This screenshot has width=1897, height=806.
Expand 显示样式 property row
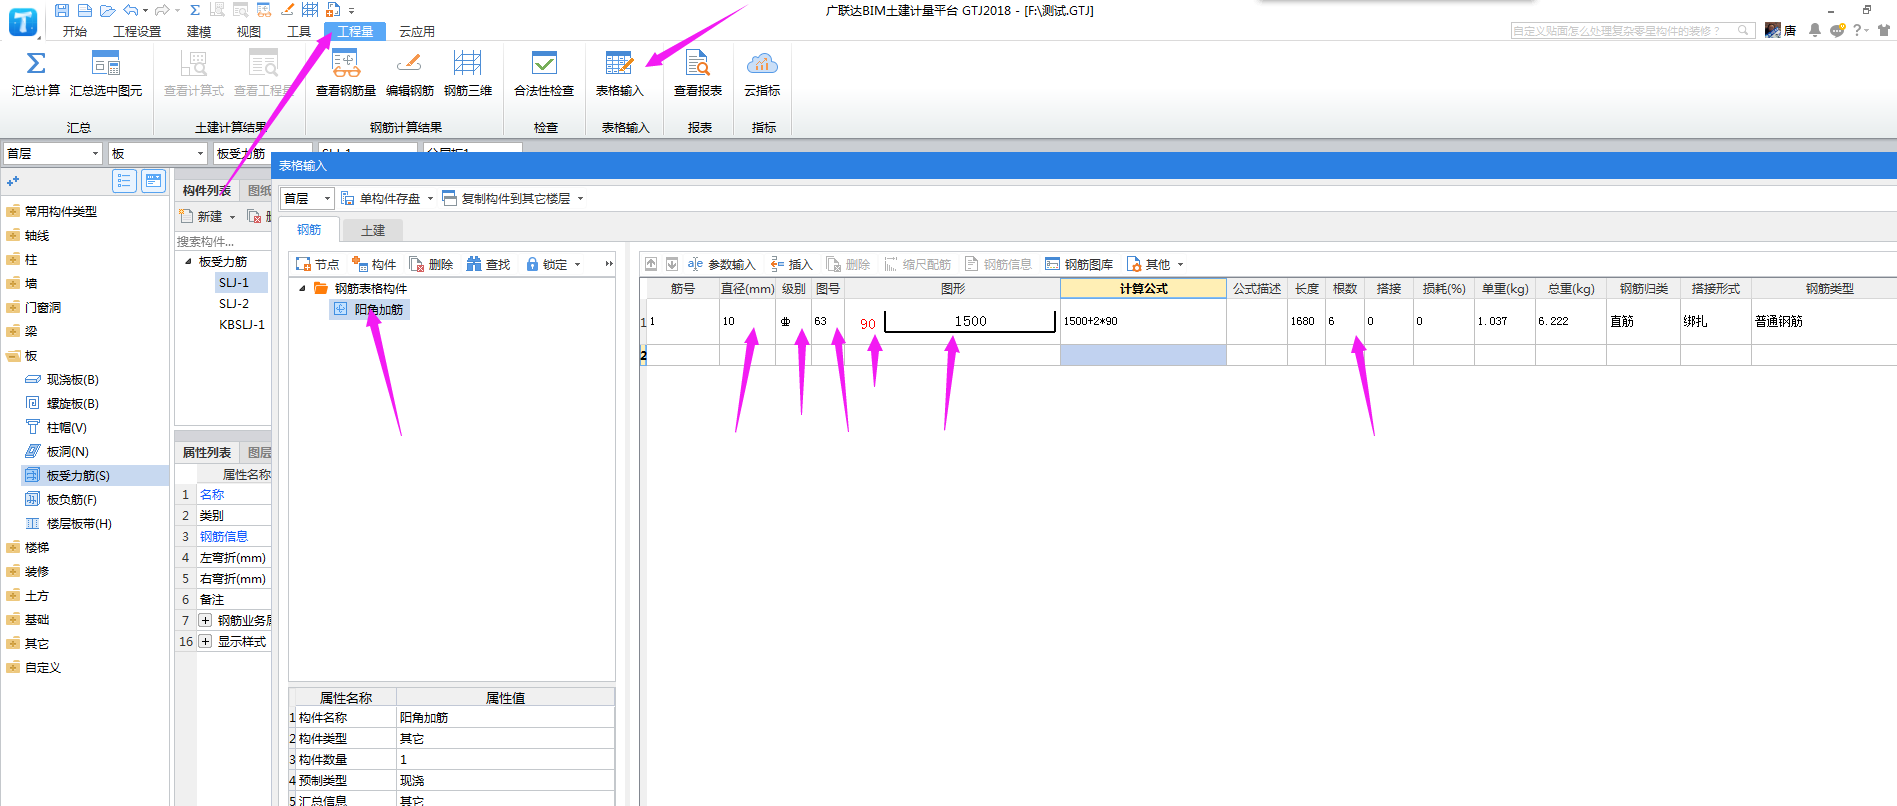pyautogui.click(x=205, y=641)
